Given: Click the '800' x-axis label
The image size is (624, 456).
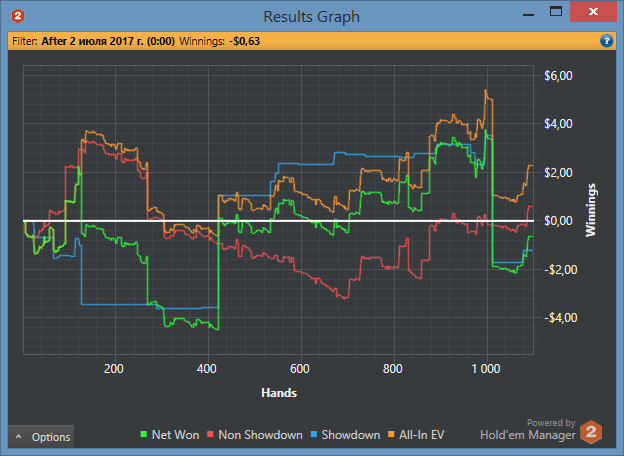Looking at the screenshot, I should (392, 369).
